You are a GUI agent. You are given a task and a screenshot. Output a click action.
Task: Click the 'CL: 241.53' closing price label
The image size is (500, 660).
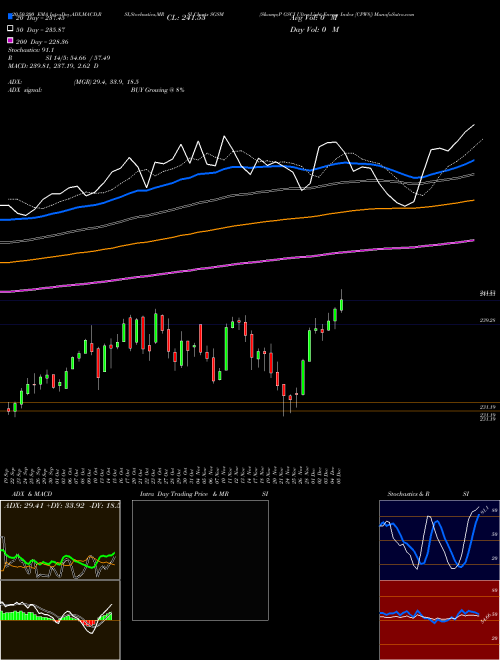186,18
